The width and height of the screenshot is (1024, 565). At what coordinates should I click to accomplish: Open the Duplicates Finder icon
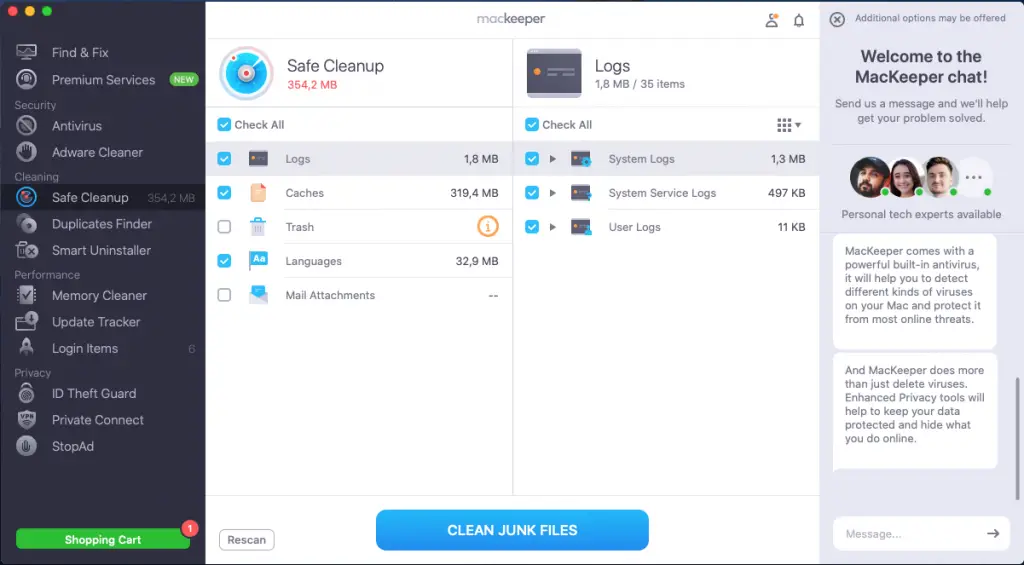coord(26,223)
